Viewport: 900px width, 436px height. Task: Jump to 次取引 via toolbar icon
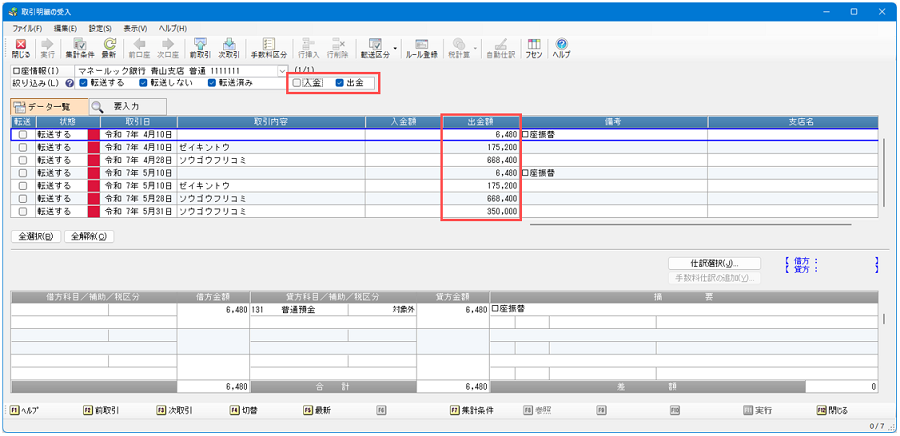pyautogui.click(x=229, y=49)
